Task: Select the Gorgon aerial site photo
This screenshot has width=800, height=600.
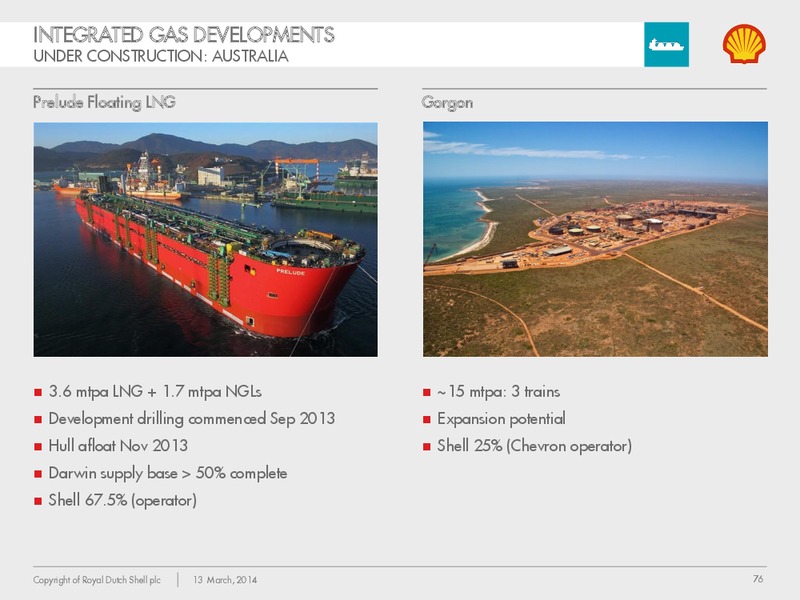Action: [x=595, y=239]
